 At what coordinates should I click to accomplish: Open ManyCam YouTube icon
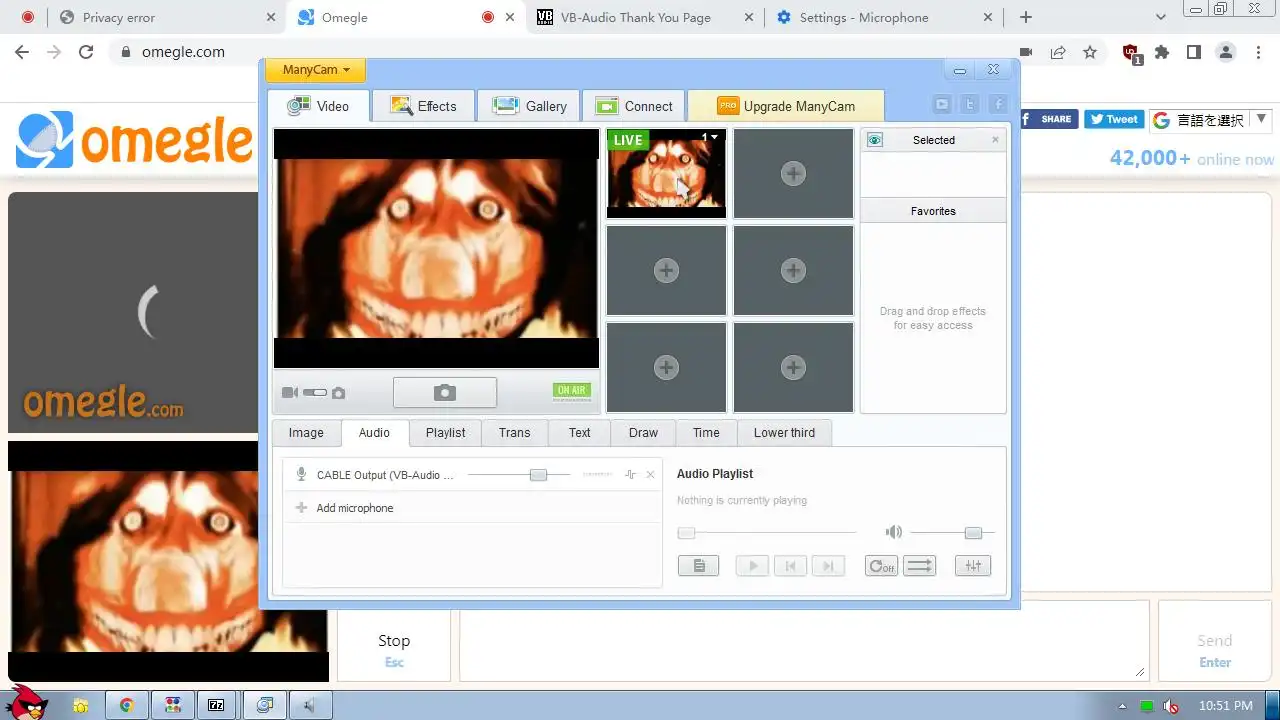pos(942,104)
